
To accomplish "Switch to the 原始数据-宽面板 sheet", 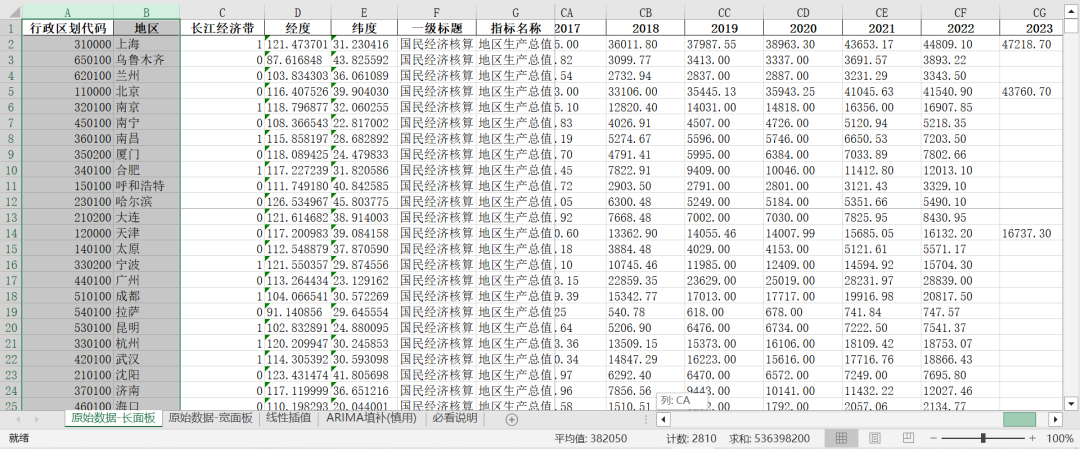I will point(211,418).
